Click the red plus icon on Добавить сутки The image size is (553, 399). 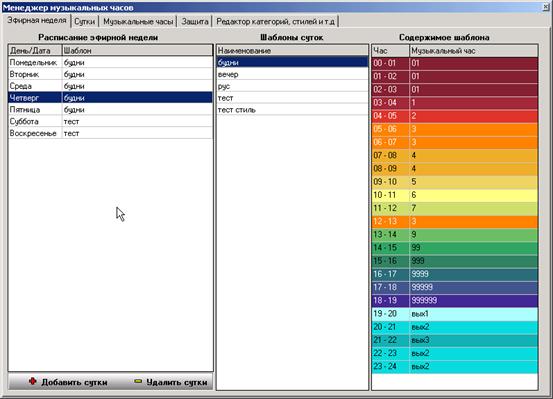[32, 381]
